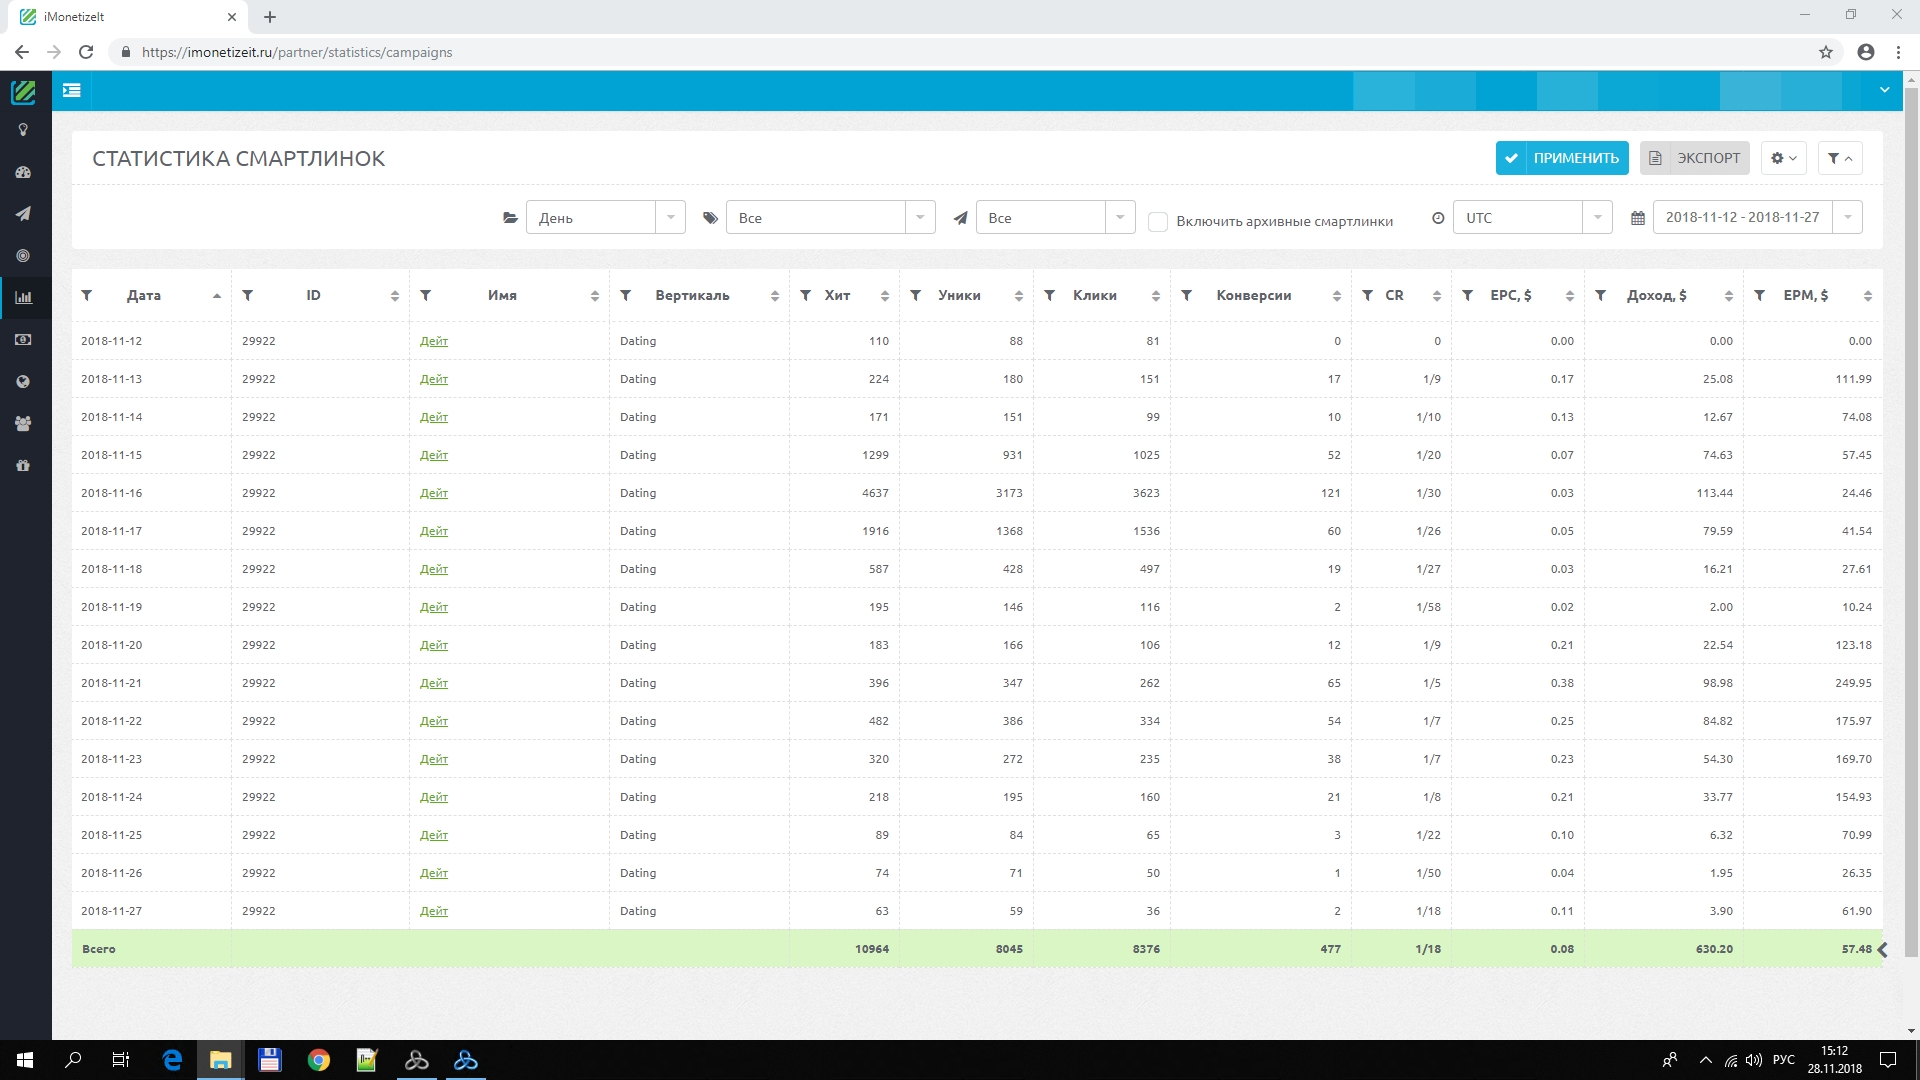Enable the Включить архивные смартлинки checkbox
The width and height of the screenshot is (1920, 1080).
tap(1158, 222)
